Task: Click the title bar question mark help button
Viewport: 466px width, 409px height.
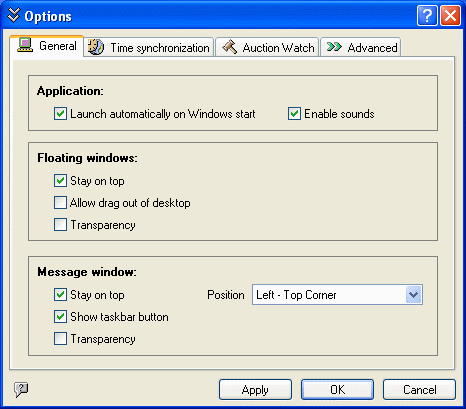Action: click(427, 15)
